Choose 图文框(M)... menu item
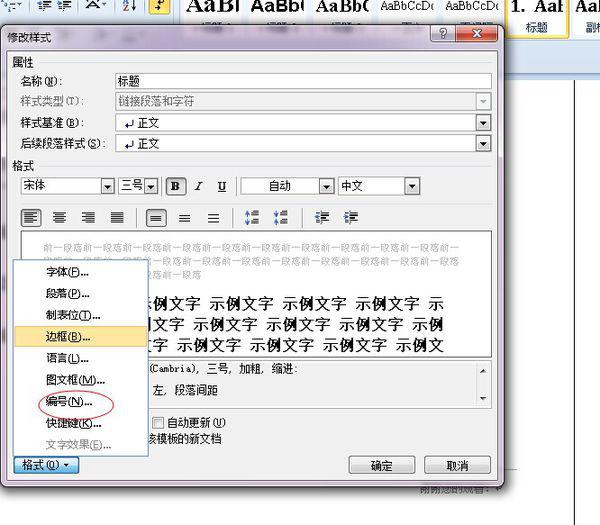Viewport: 600px width, 525px height. point(81,380)
